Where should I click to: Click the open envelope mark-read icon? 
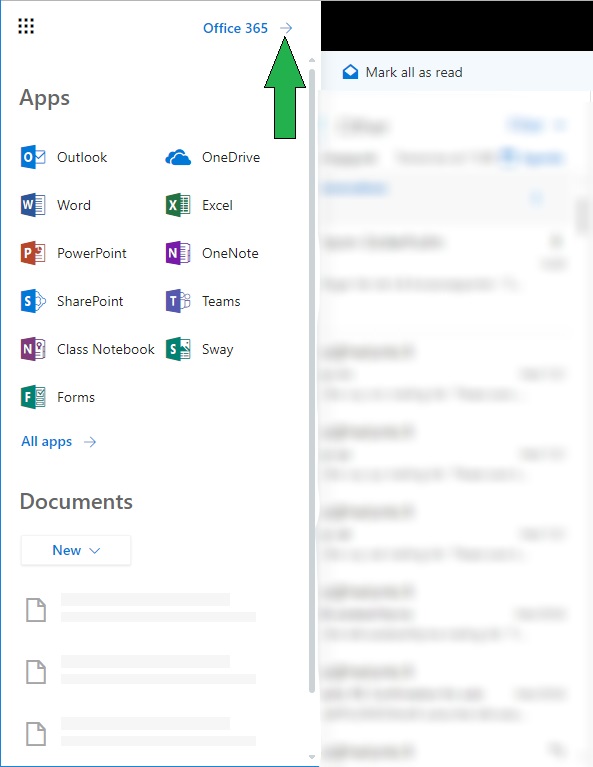click(350, 72)
